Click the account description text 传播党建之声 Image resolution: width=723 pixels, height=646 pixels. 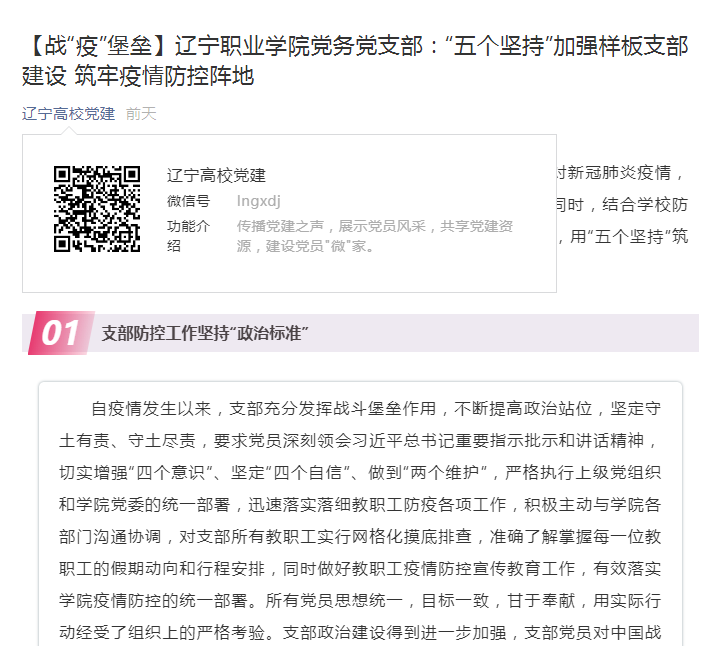tap(374, 236)
